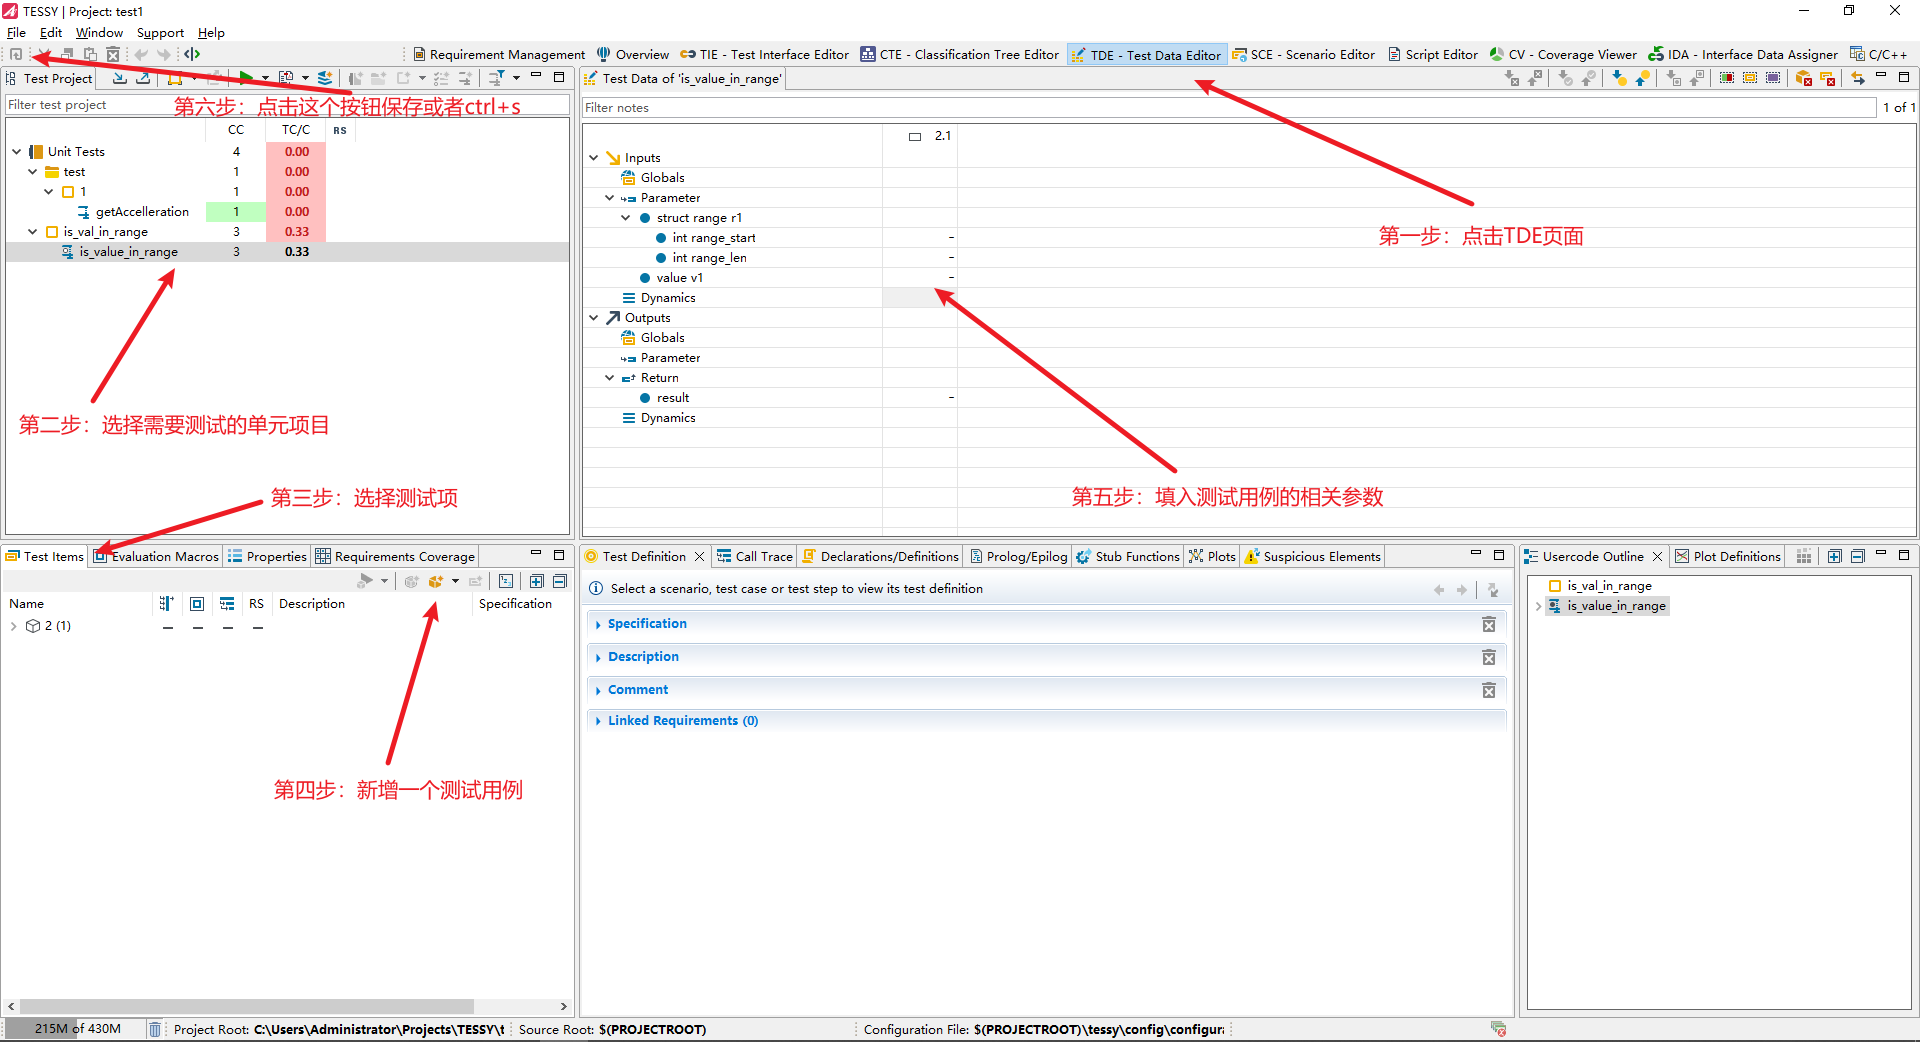1920x1042 pixels.
Task: Delete the Description section with its trash icon
Action: coord(1489,657)
